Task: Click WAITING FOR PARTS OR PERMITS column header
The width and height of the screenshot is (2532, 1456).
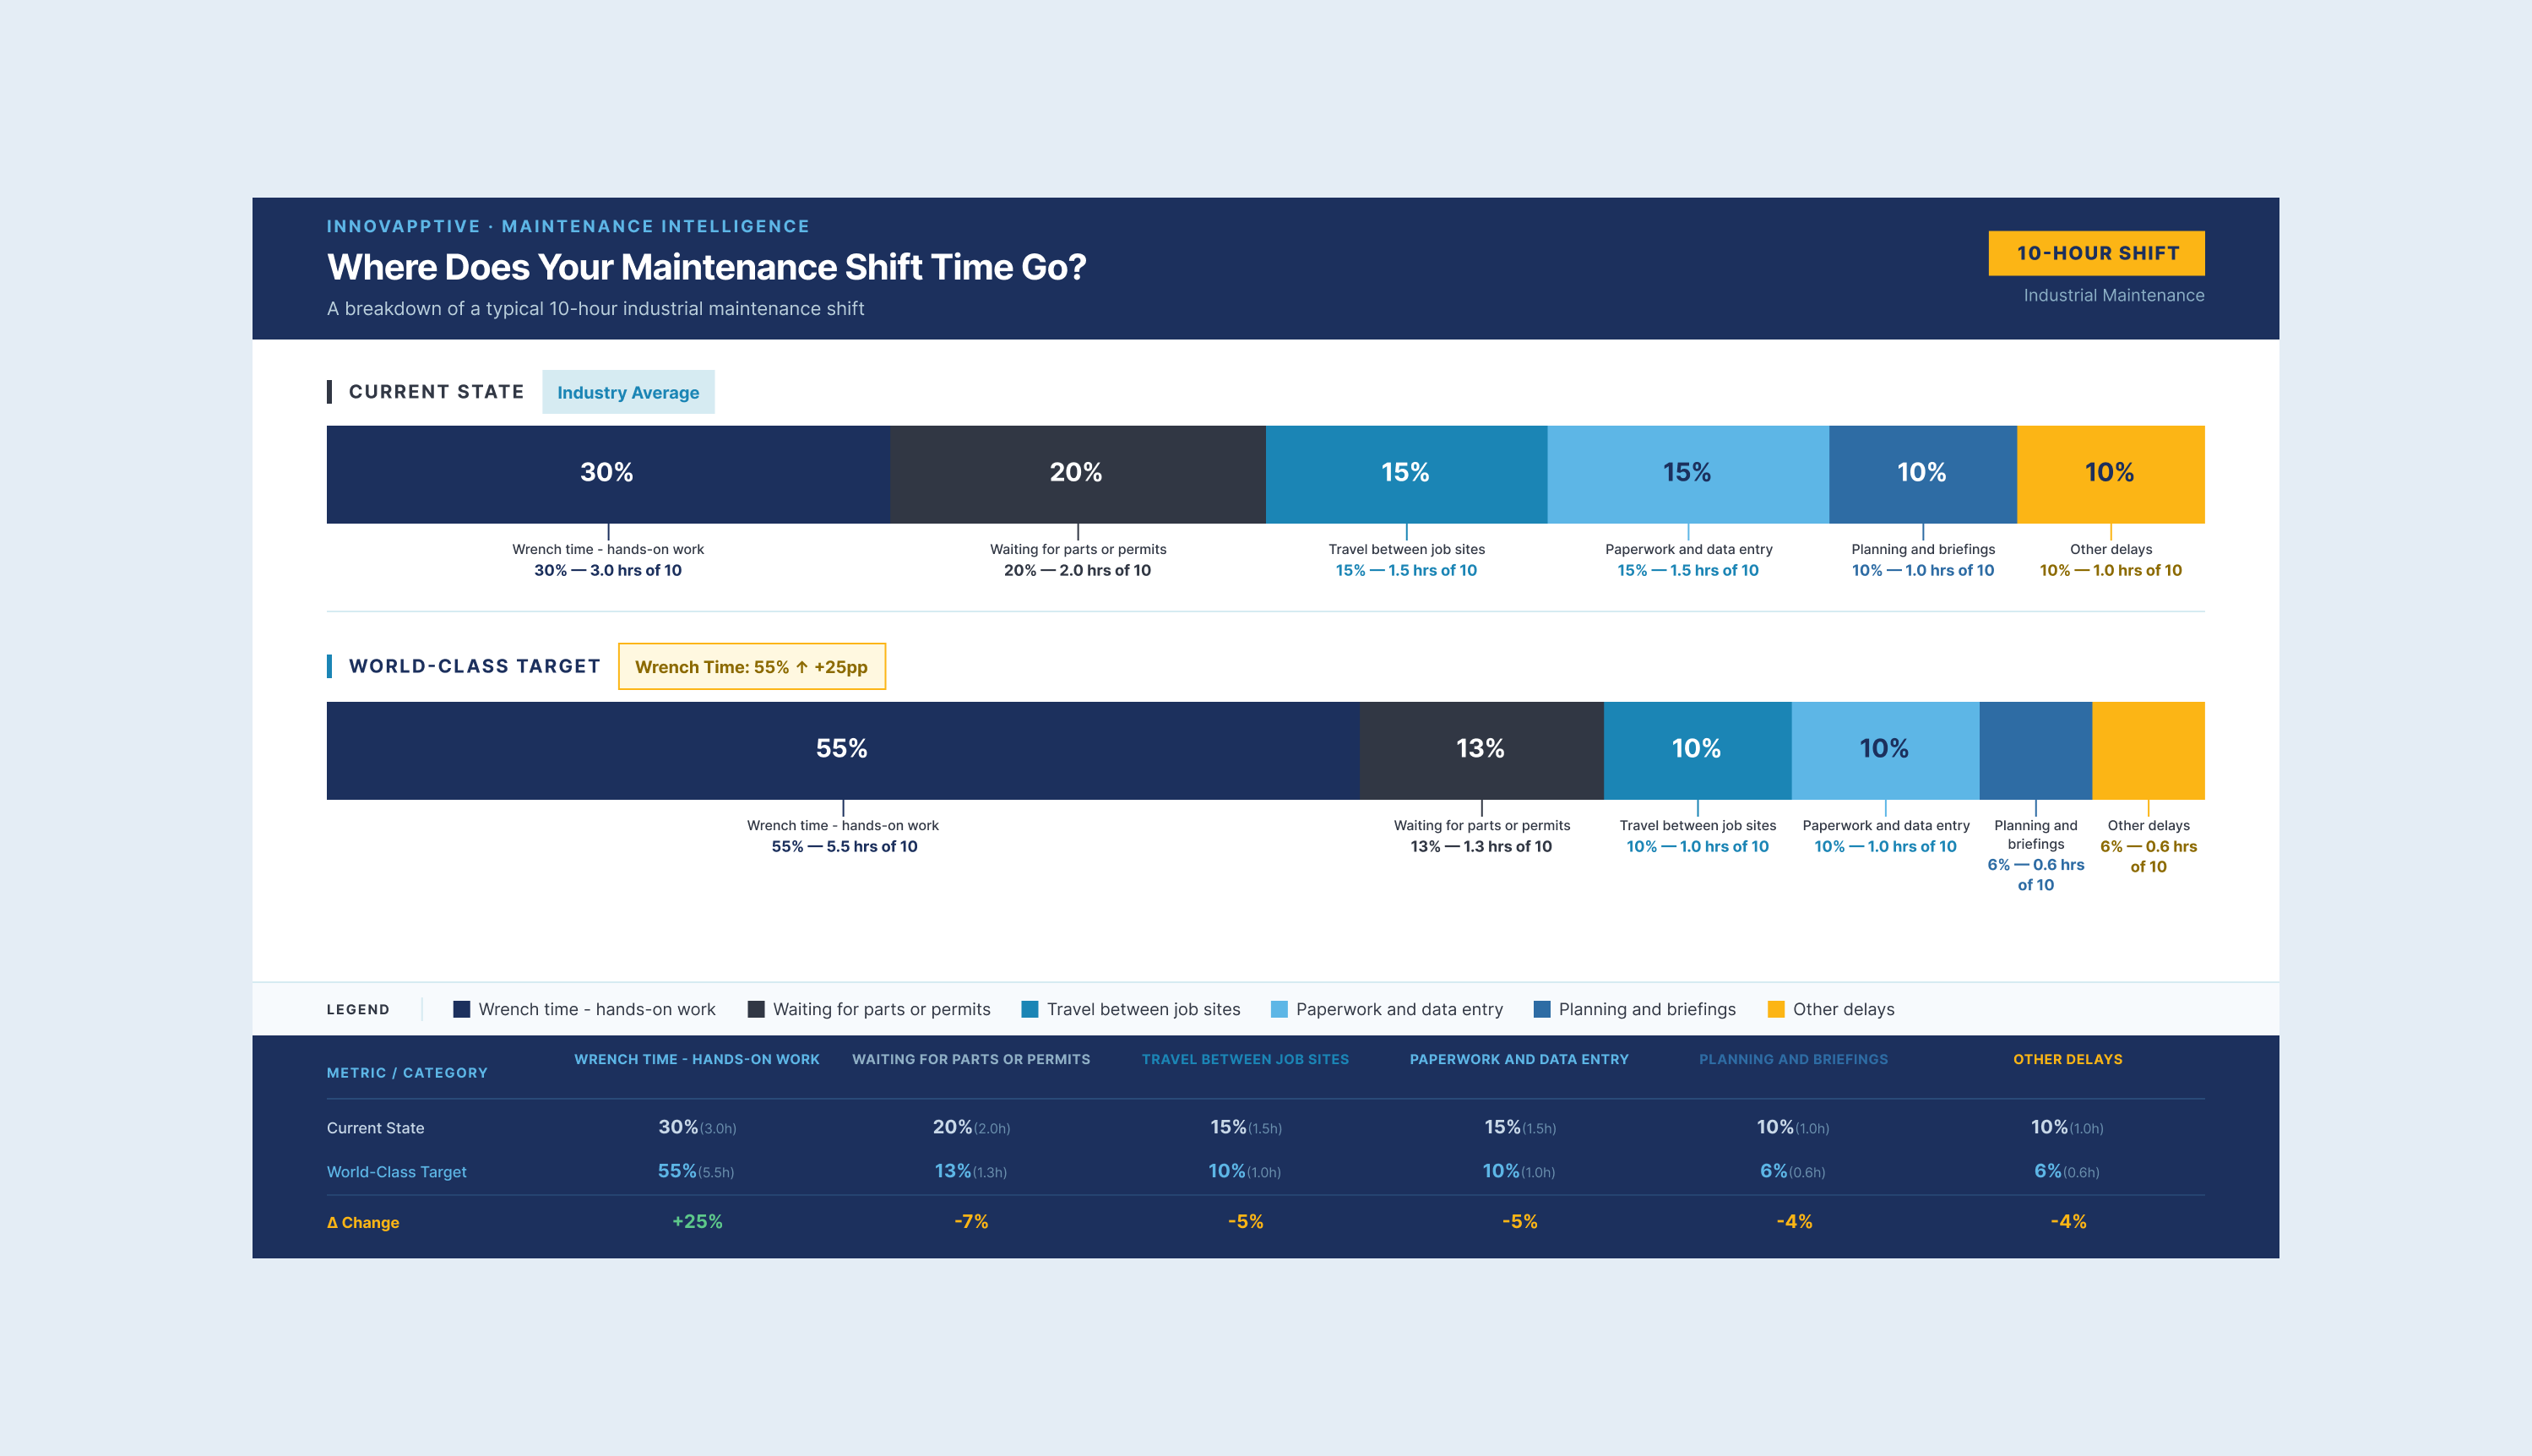Action: [971, 1059]
